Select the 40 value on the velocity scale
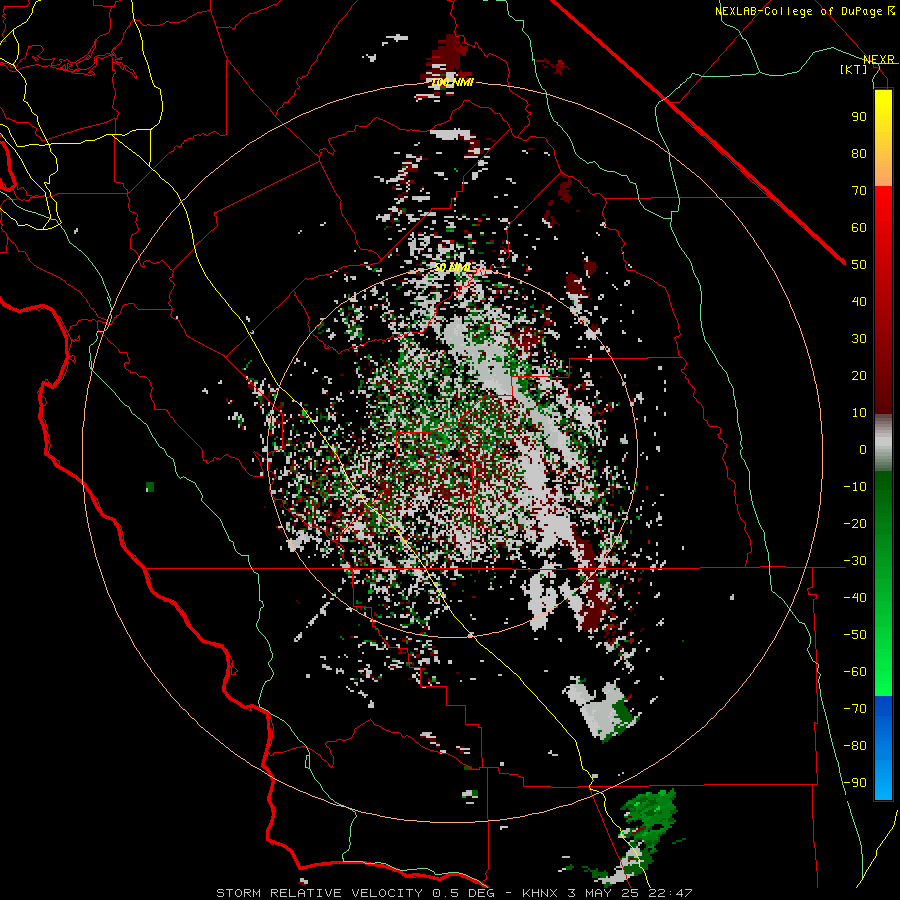 point(859,301)
